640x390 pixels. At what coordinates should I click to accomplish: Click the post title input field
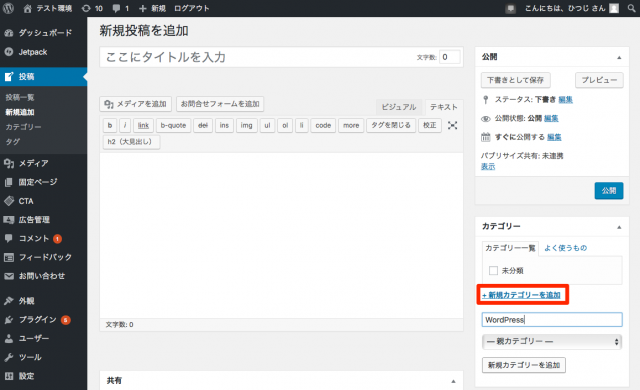tap(281, 57)
